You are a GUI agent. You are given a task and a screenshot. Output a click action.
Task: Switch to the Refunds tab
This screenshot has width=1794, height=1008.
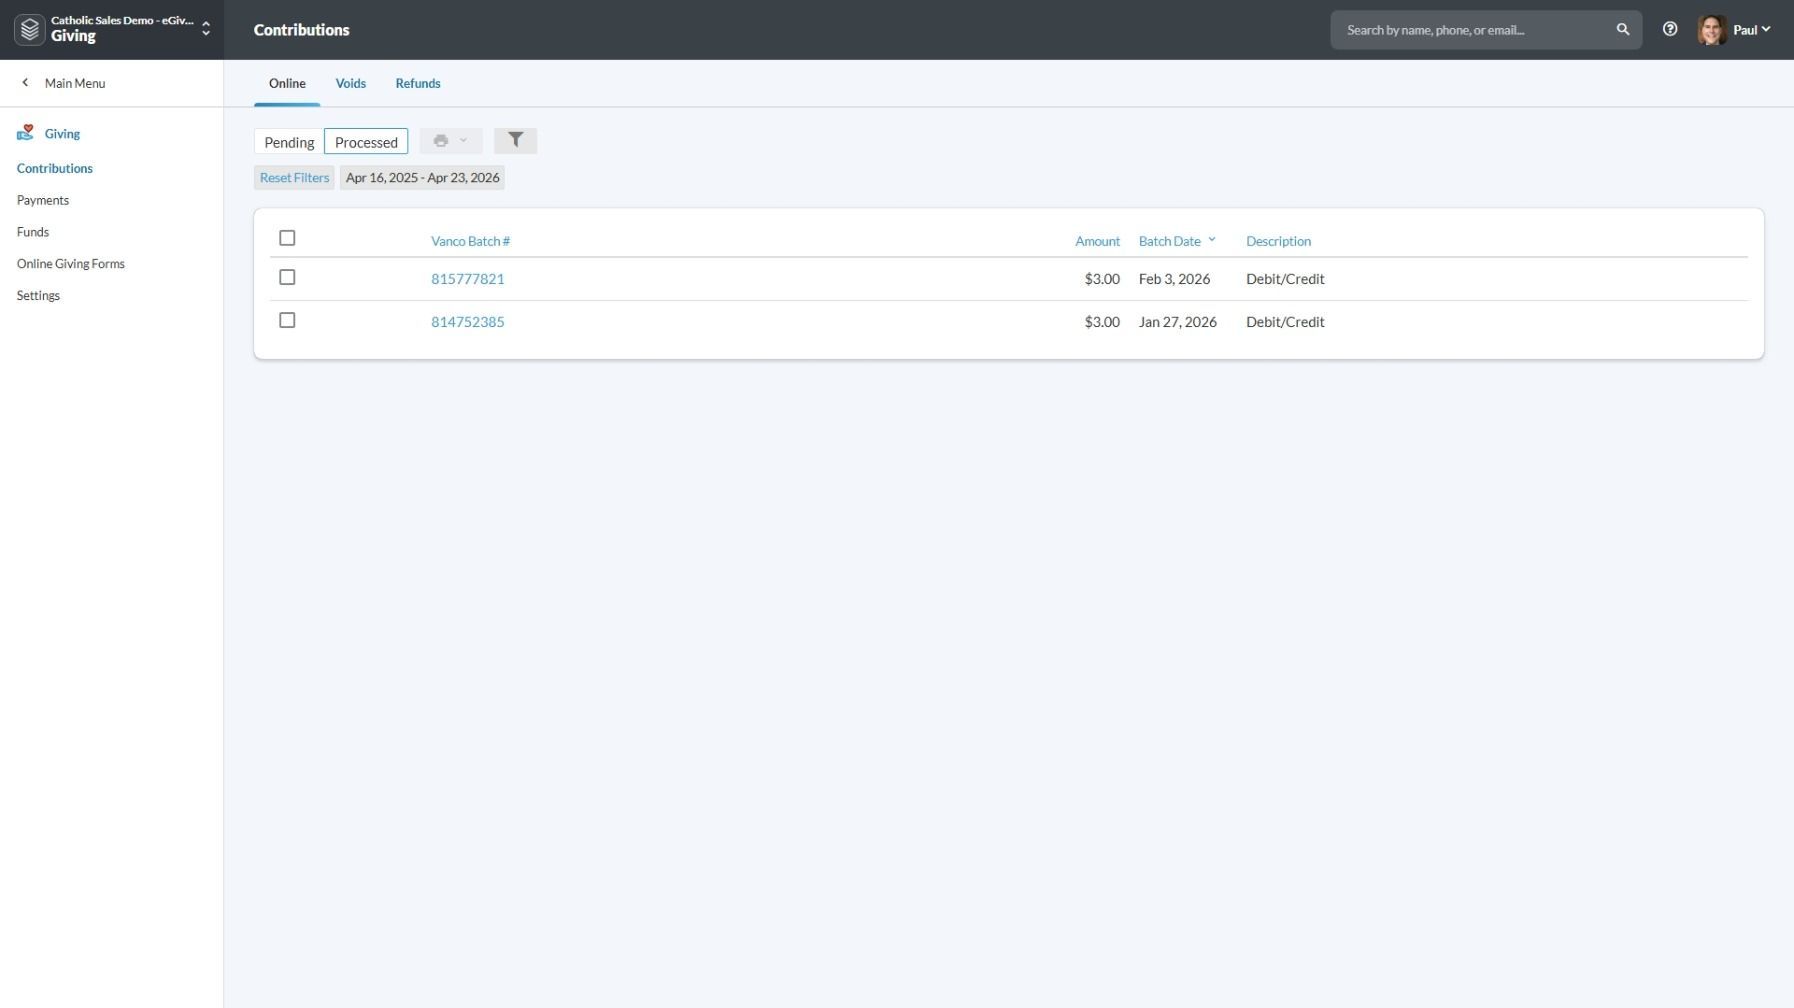tap(417, 84)
